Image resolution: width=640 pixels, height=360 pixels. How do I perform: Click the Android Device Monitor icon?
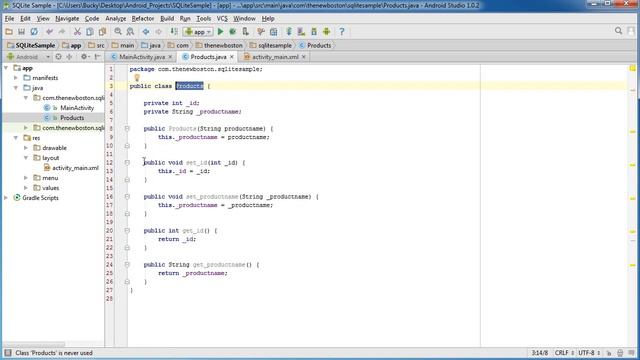pyautogui.click(x=327, y=31)
